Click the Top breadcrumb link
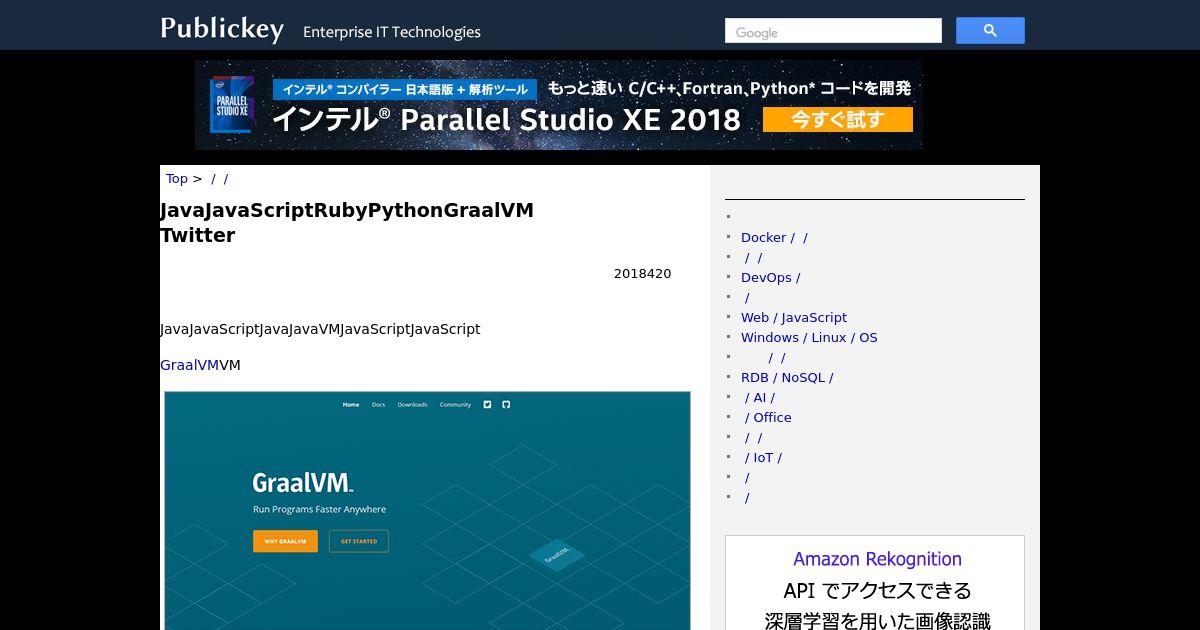This screenshot has width=1200, height=630. 176,178
